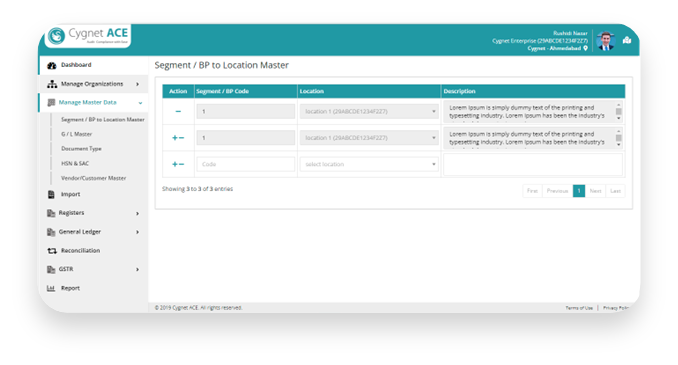Click first row Segment / BP Code field
678x365 pixels.
pos(246,112)
